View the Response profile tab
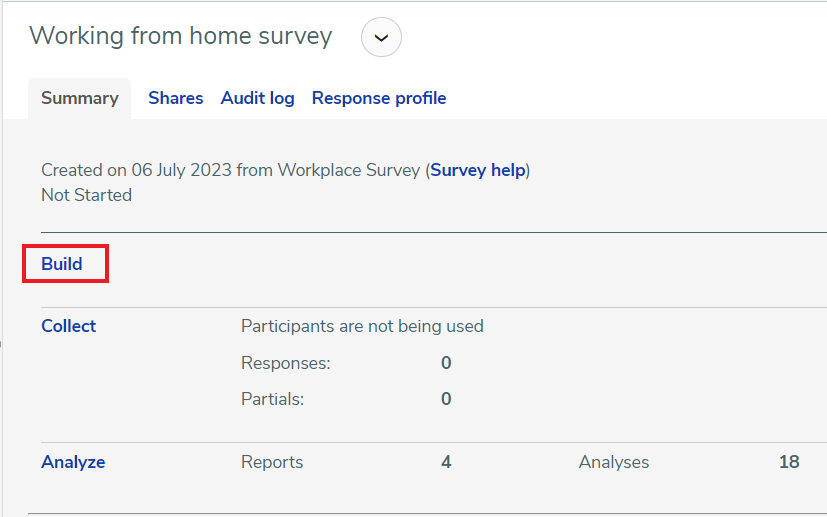 [x=379, y=98]
